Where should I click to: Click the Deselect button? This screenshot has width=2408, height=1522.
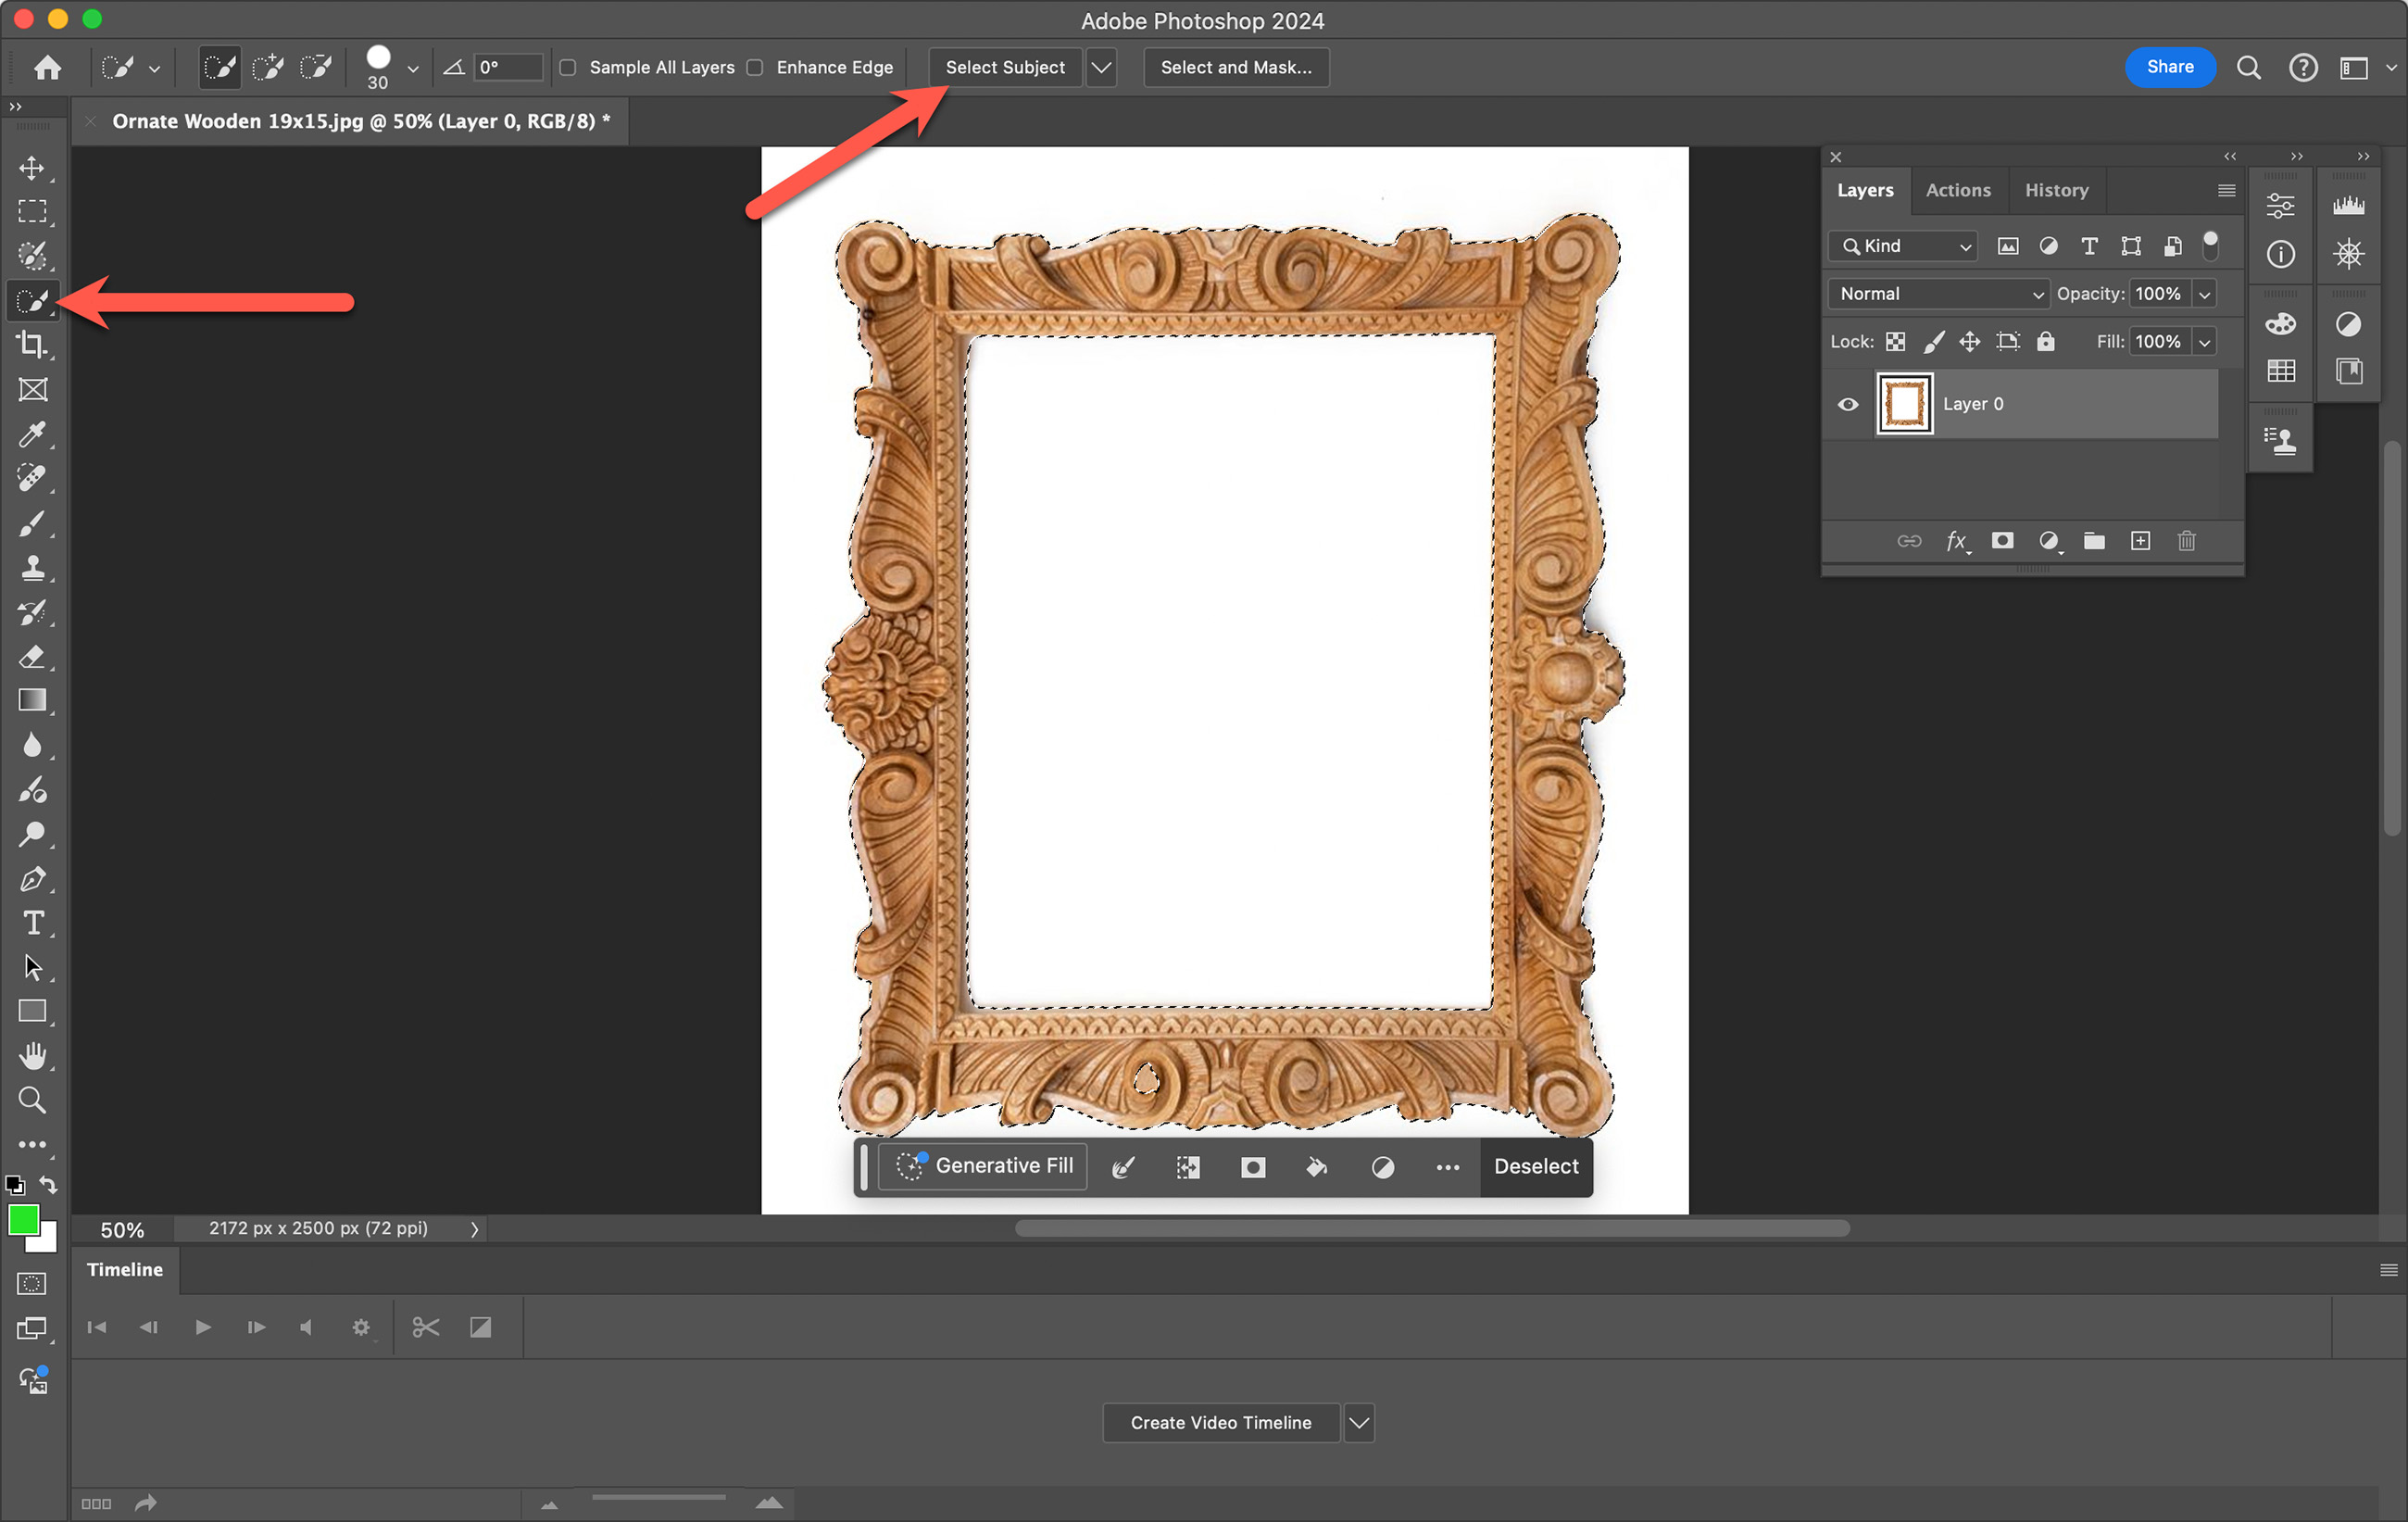click(1535, 1166)
